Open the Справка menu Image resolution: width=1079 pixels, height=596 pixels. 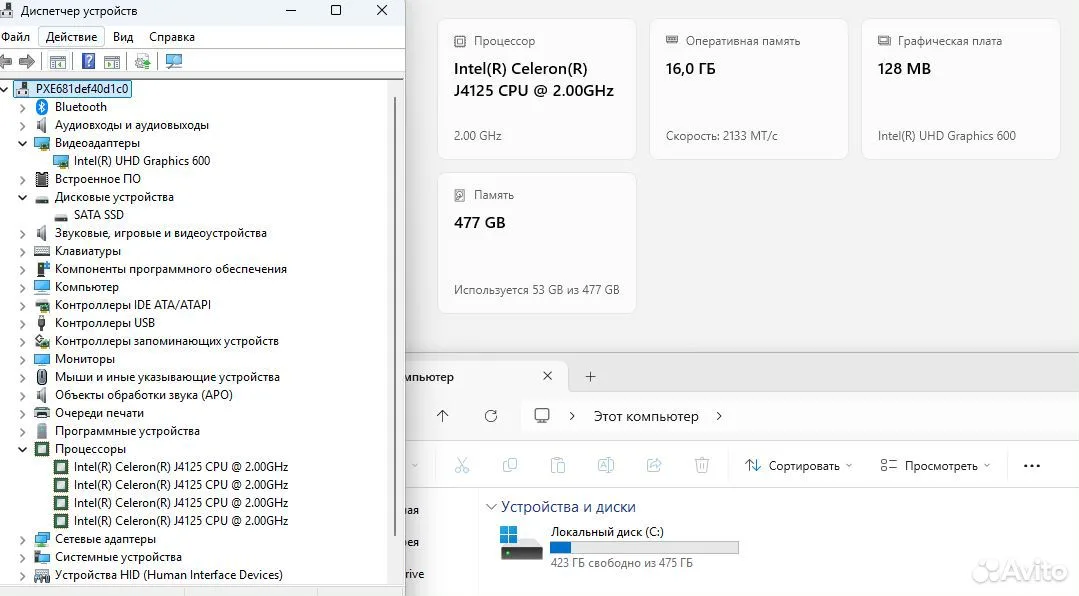pos(172,37)
